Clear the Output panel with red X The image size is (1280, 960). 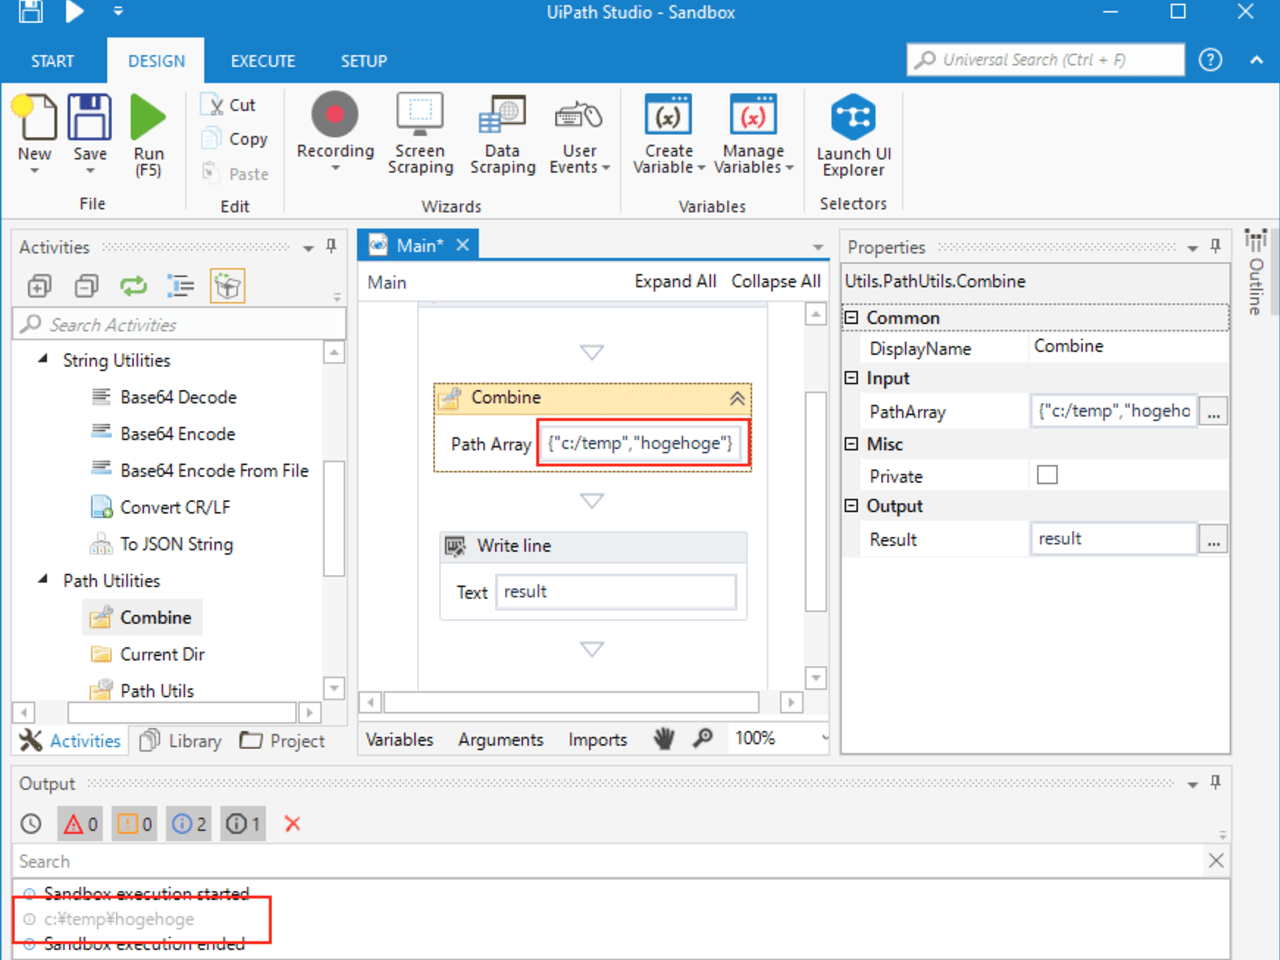[292, 824]
